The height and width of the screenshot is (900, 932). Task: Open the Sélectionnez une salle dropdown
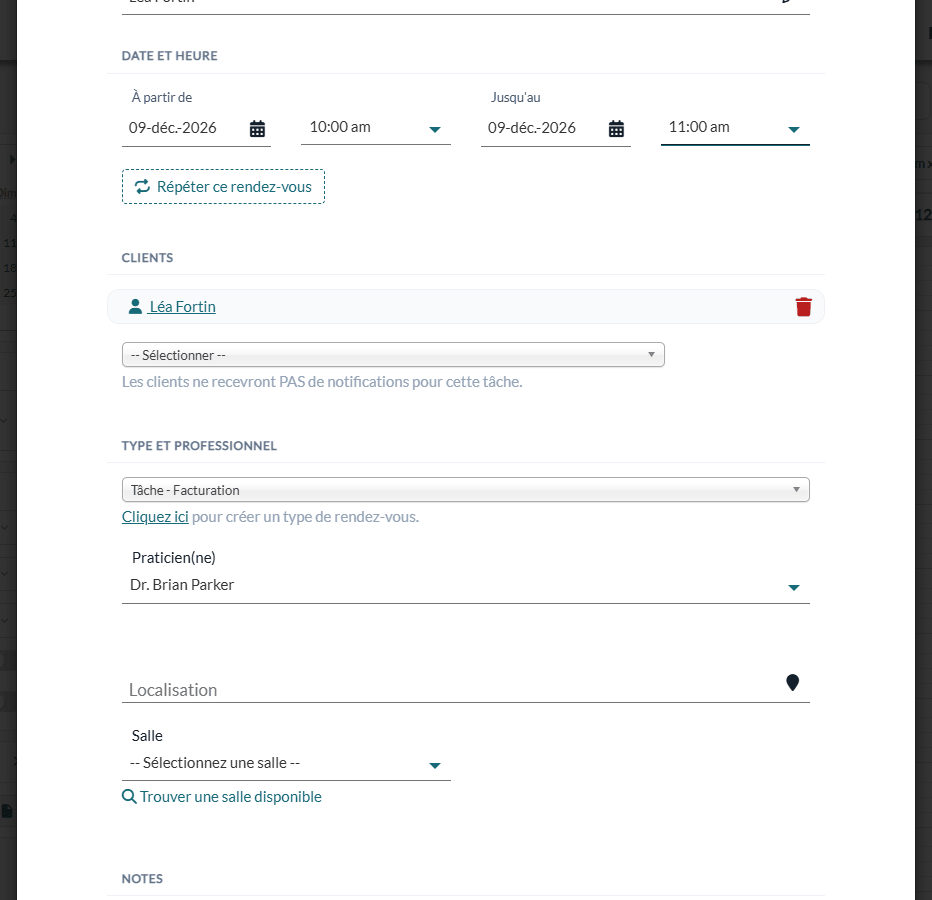pos(286,764)
